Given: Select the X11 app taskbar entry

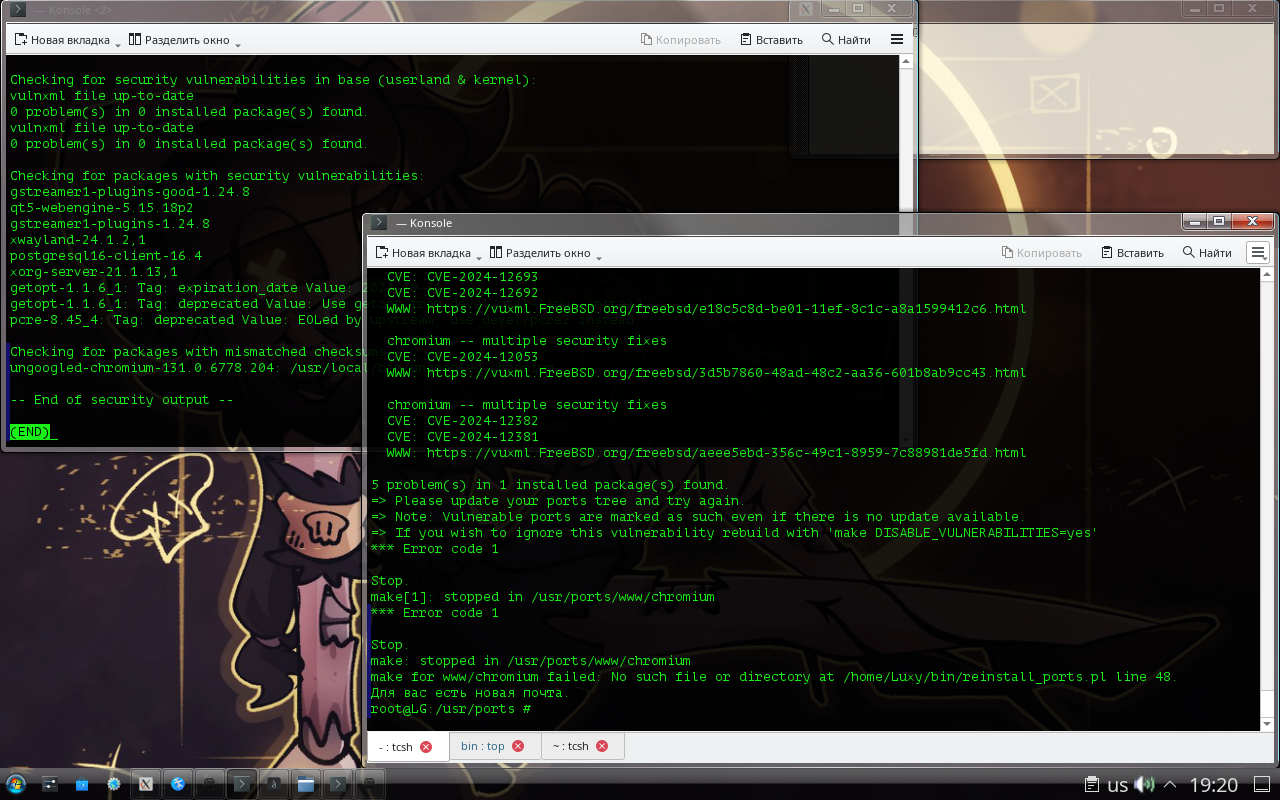Looking at the screenshot, I should [145, 784].
